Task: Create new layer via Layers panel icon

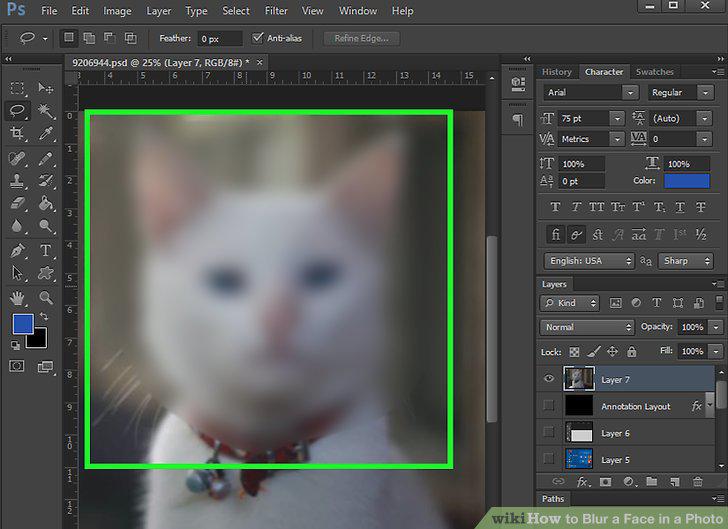Action: coord(675,482)
